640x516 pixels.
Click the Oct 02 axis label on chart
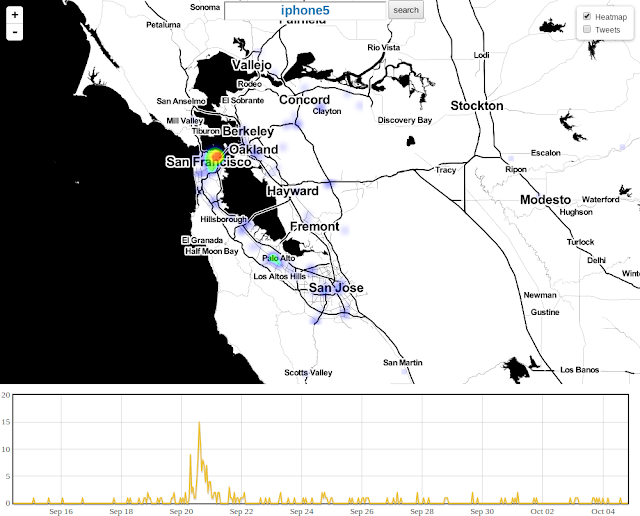(542, 512)
